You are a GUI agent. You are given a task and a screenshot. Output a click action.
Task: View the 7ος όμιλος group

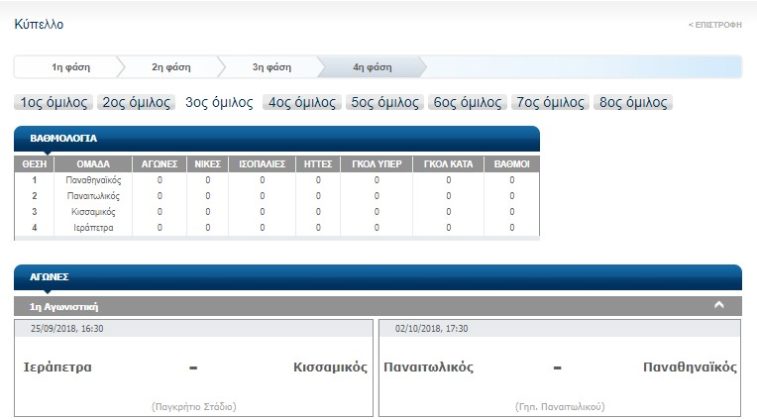coord(550,102)
